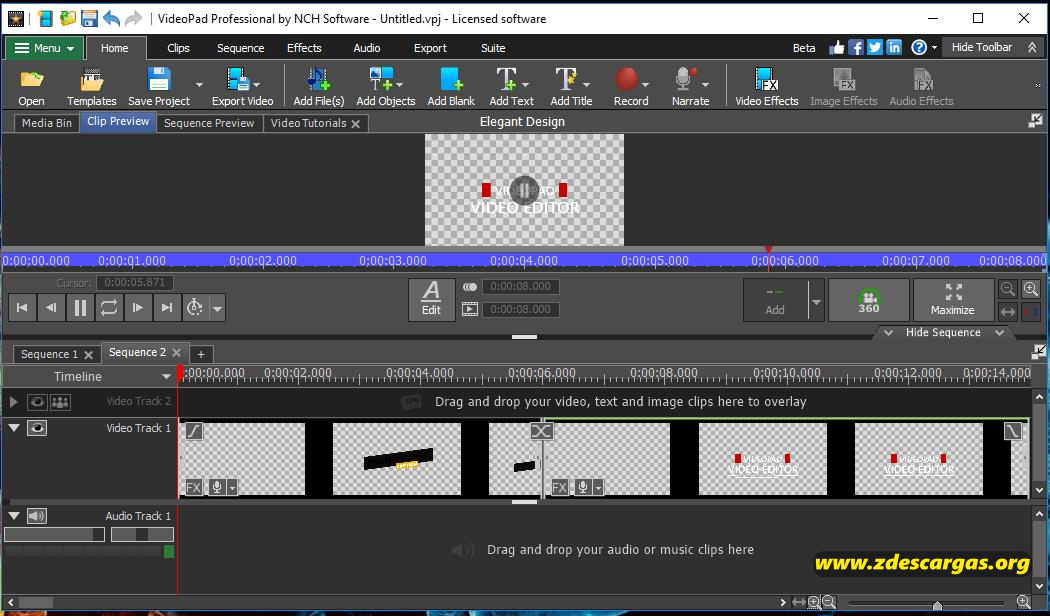Switch to Sequence Preview tab
Image resolution: width=1050 pixels, height=616 pixels.
click(x=209, y=123)
